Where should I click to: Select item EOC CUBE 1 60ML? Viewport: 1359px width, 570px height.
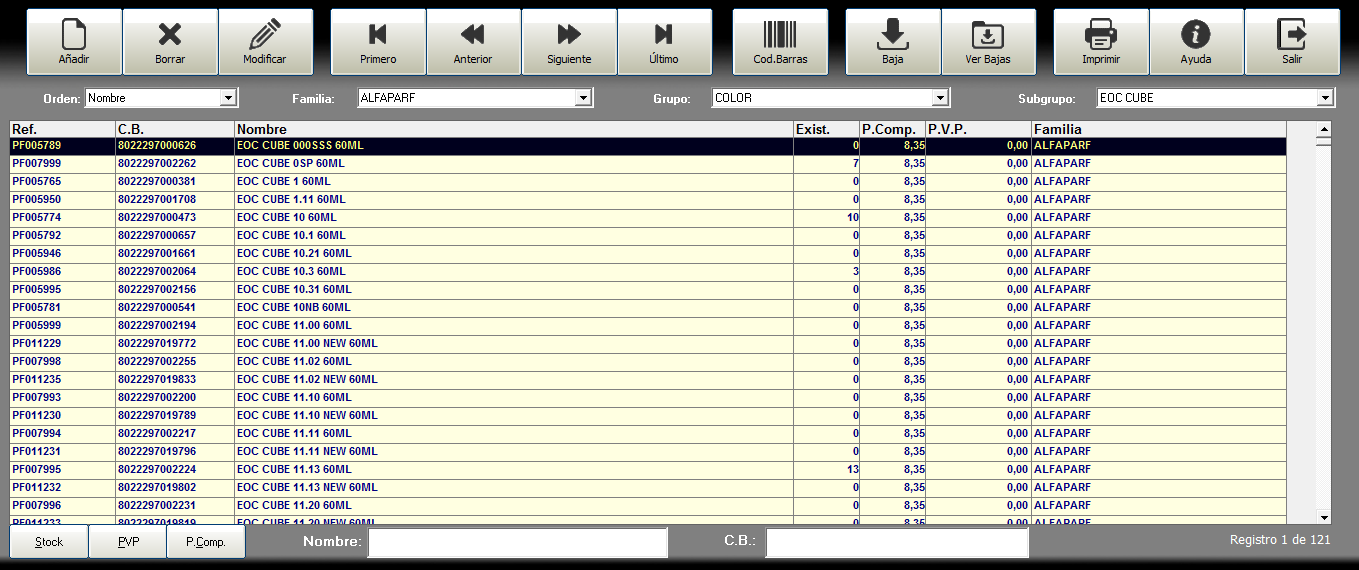click(x=284, y=182)
